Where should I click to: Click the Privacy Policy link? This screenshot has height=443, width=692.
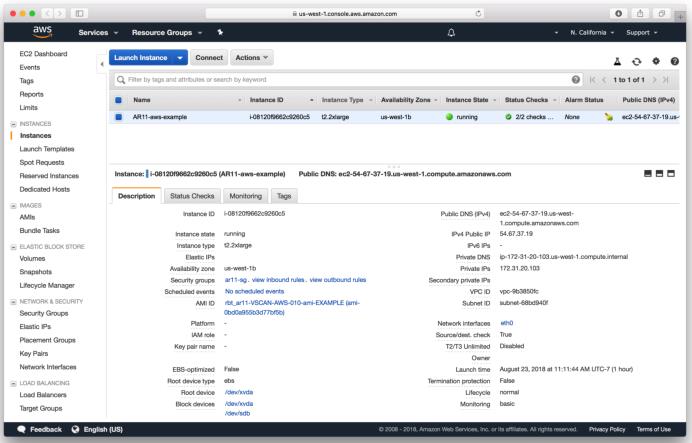point(607,429)
